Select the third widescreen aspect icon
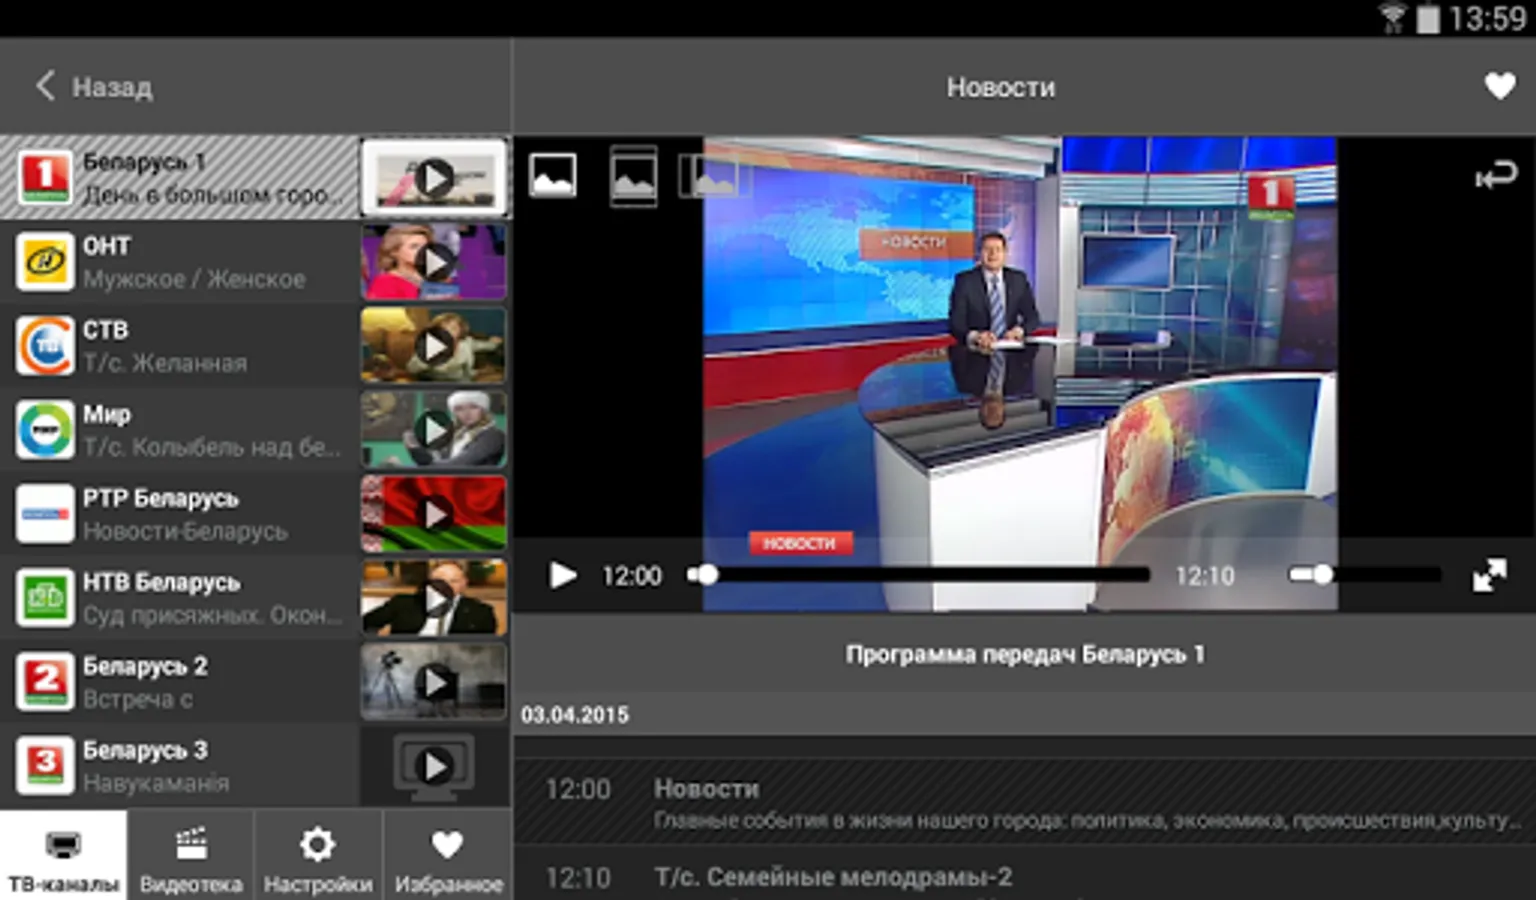The width and height of the screenshot is (1536, 900). coord(711,177)
